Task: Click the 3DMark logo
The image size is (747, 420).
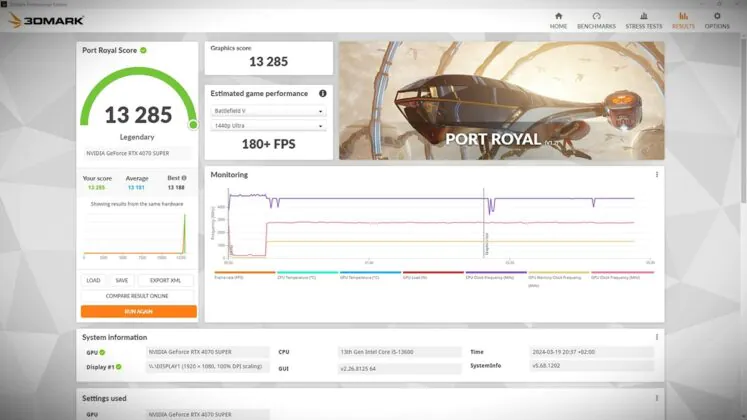Action: 46,20
